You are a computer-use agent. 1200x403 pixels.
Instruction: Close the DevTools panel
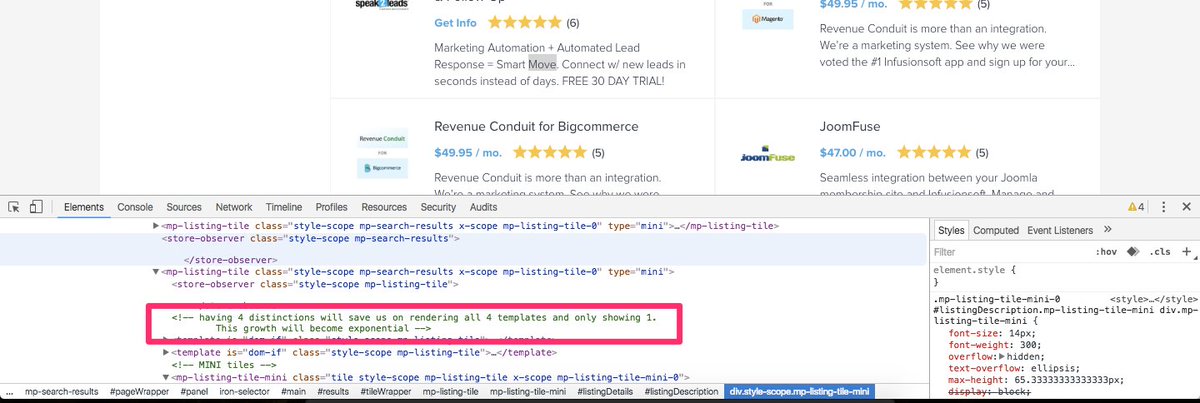[1186, 207]
